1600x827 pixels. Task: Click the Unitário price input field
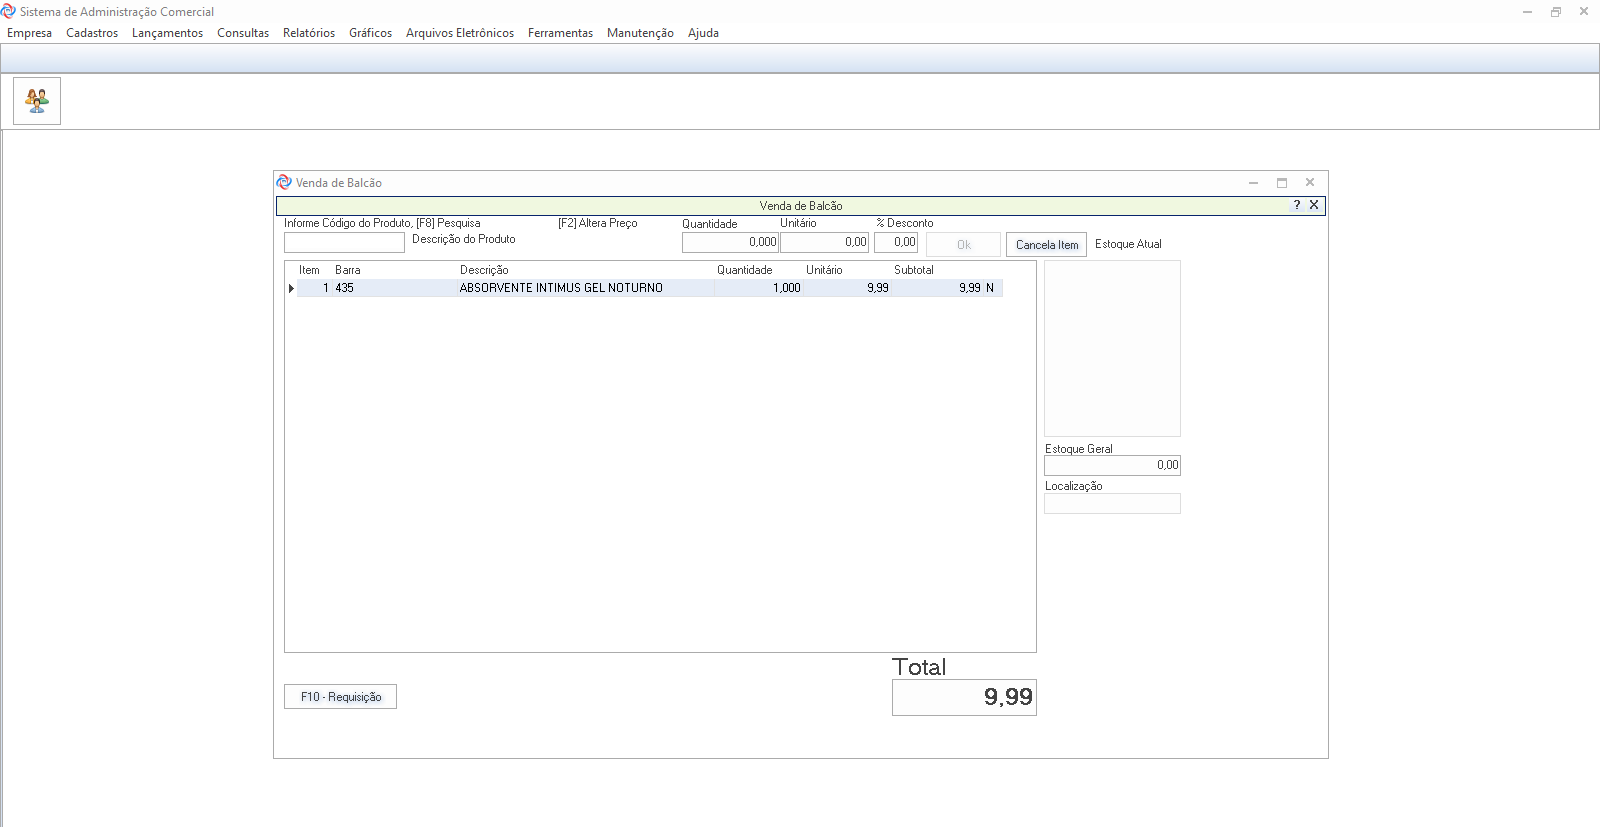pyautogui.click(x=824, y=242)
